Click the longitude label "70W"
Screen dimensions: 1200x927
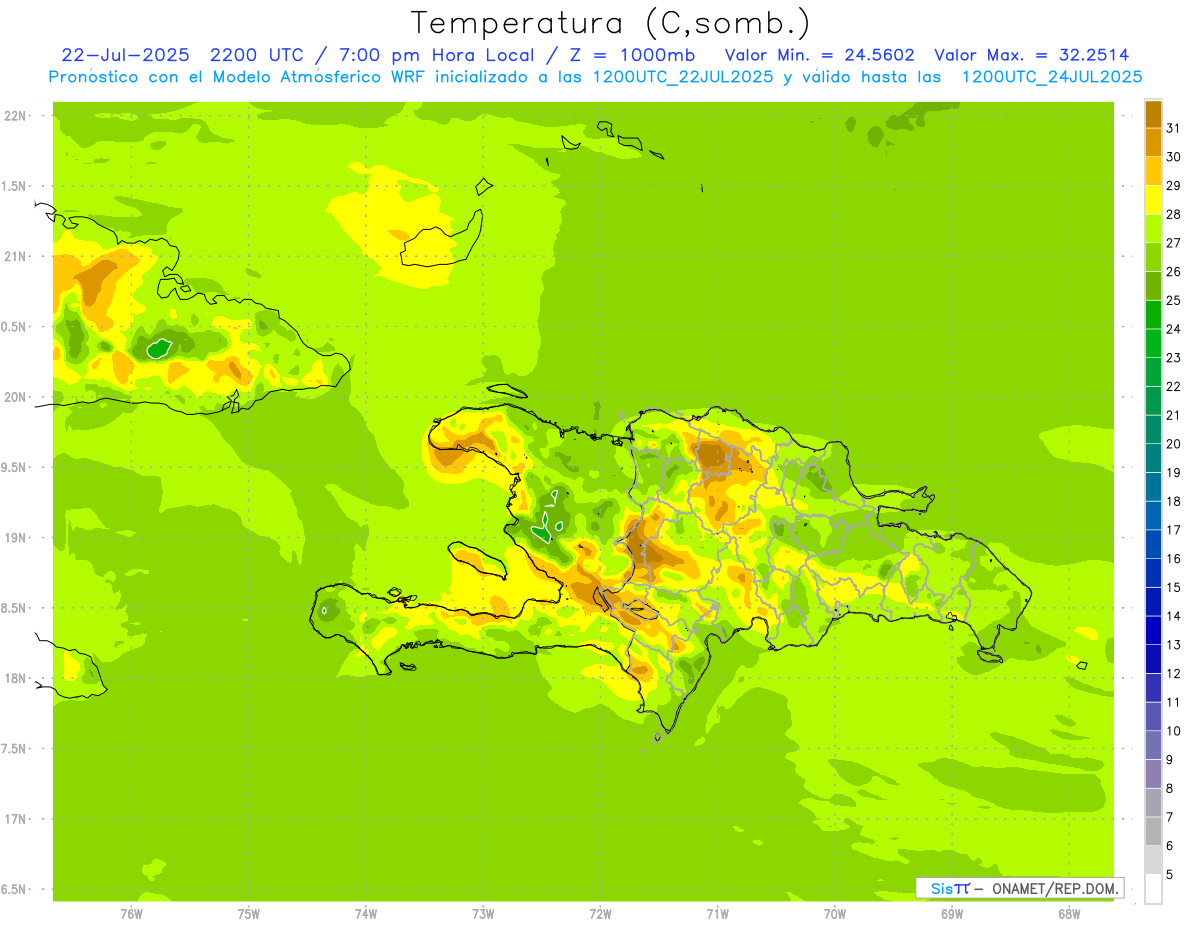click(834, 914)
